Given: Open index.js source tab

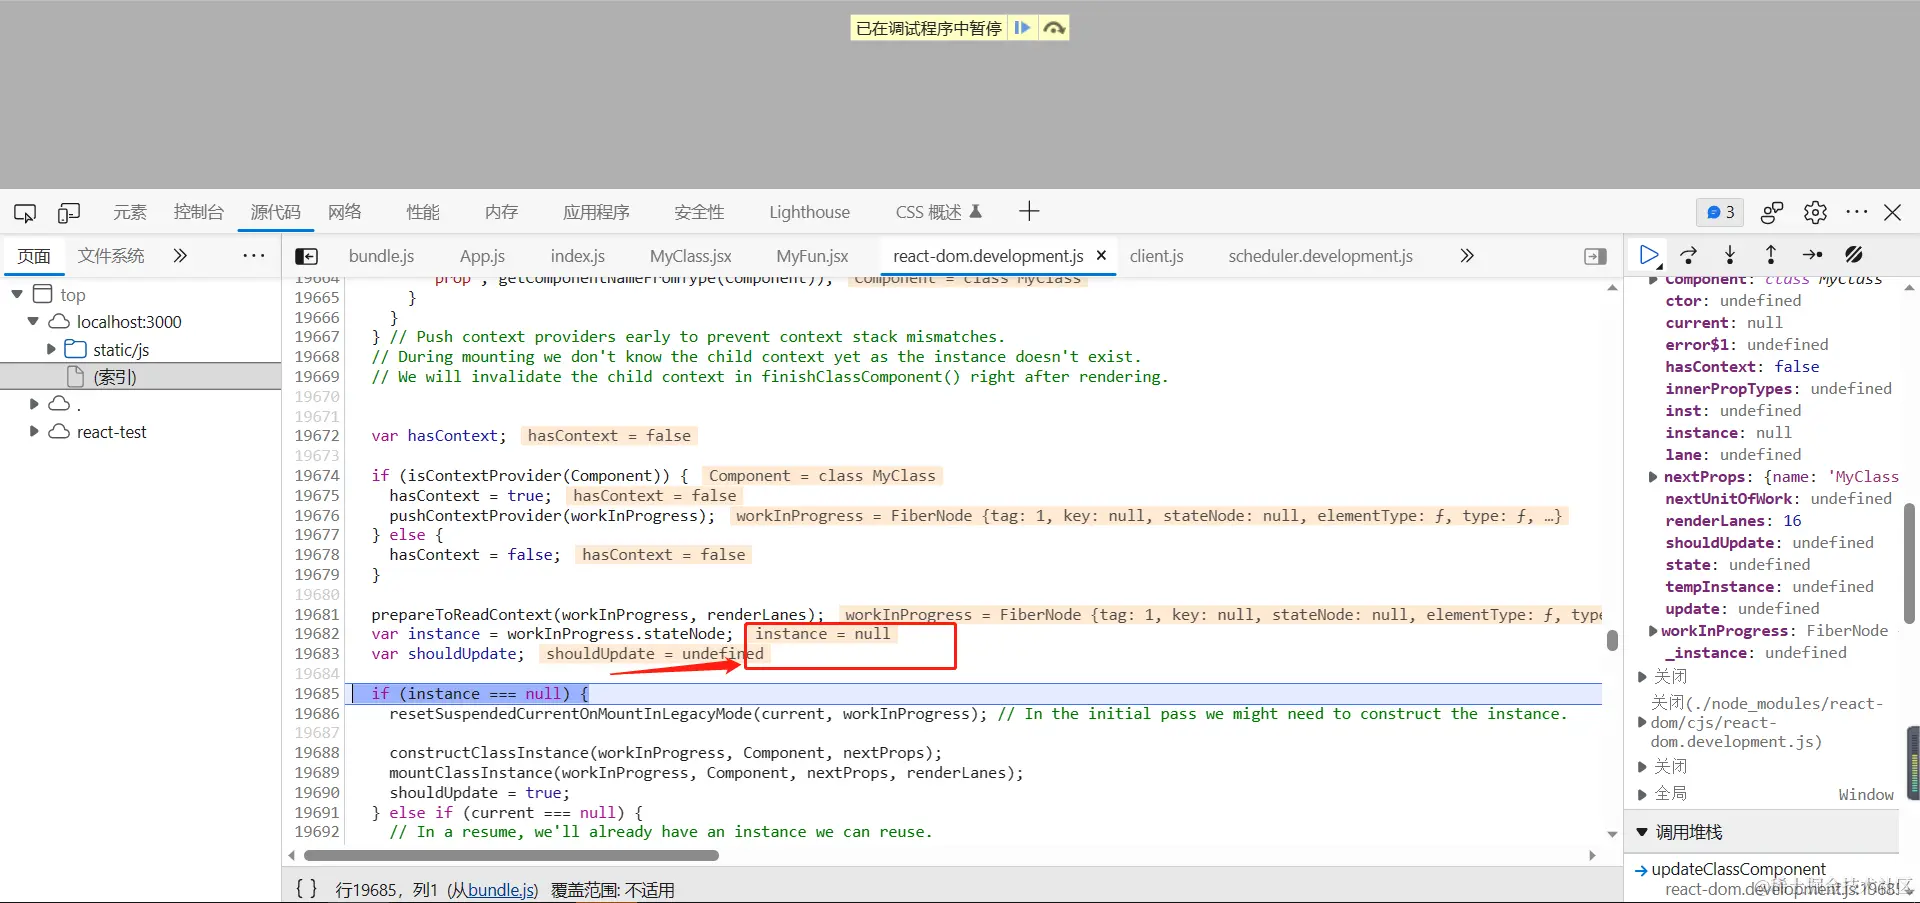Looking at the screenshot, I should coord(578,256).
